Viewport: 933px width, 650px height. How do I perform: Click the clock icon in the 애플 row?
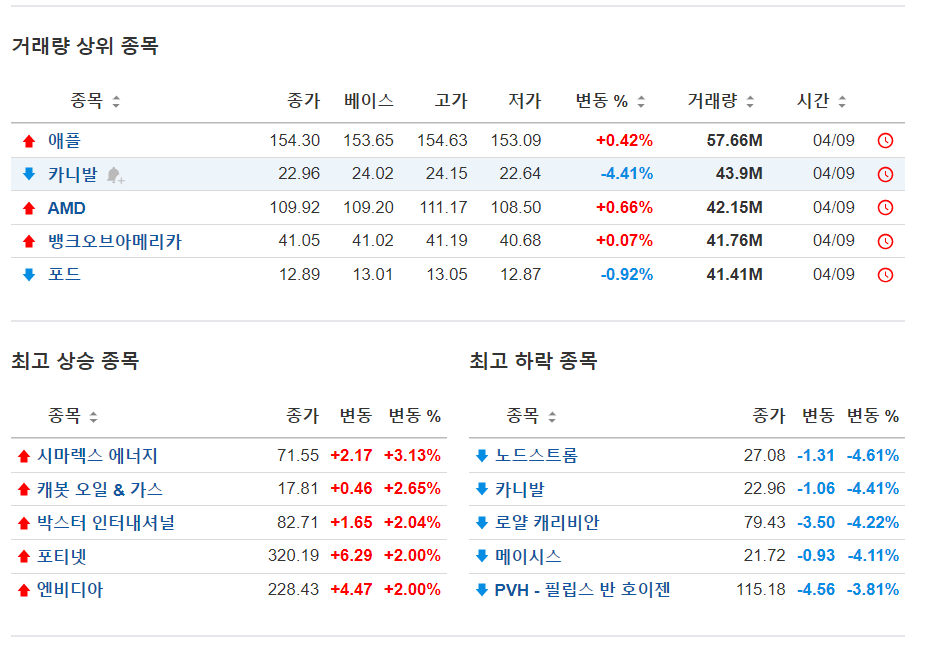(885, 140)
